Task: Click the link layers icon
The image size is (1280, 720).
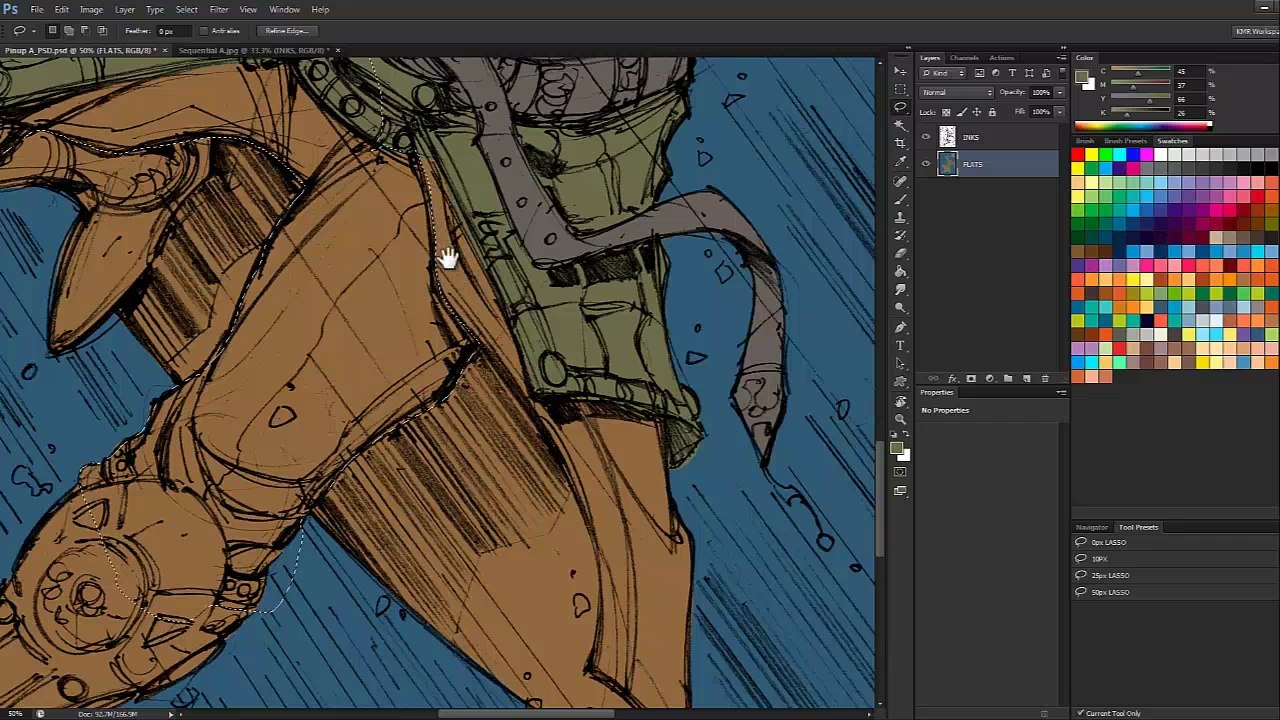Action: (x=933, y=379)
